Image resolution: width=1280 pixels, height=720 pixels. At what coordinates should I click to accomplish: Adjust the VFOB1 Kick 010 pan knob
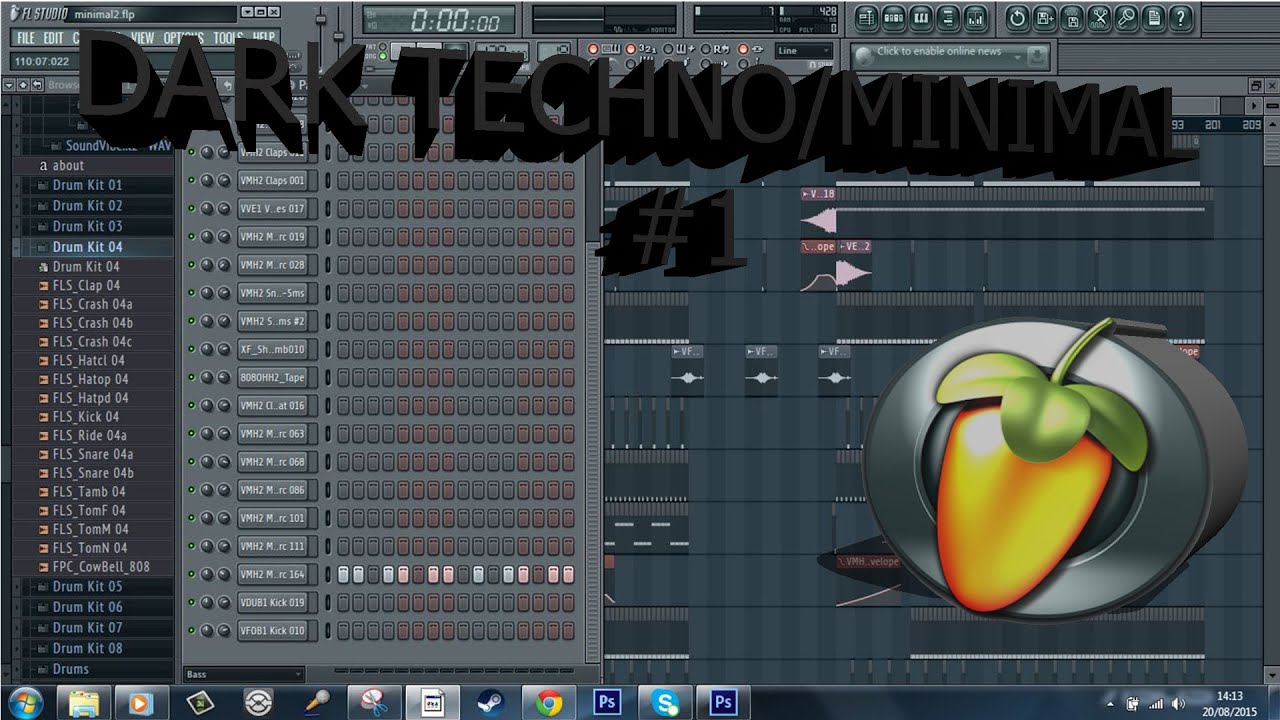(x=207, y=631)
